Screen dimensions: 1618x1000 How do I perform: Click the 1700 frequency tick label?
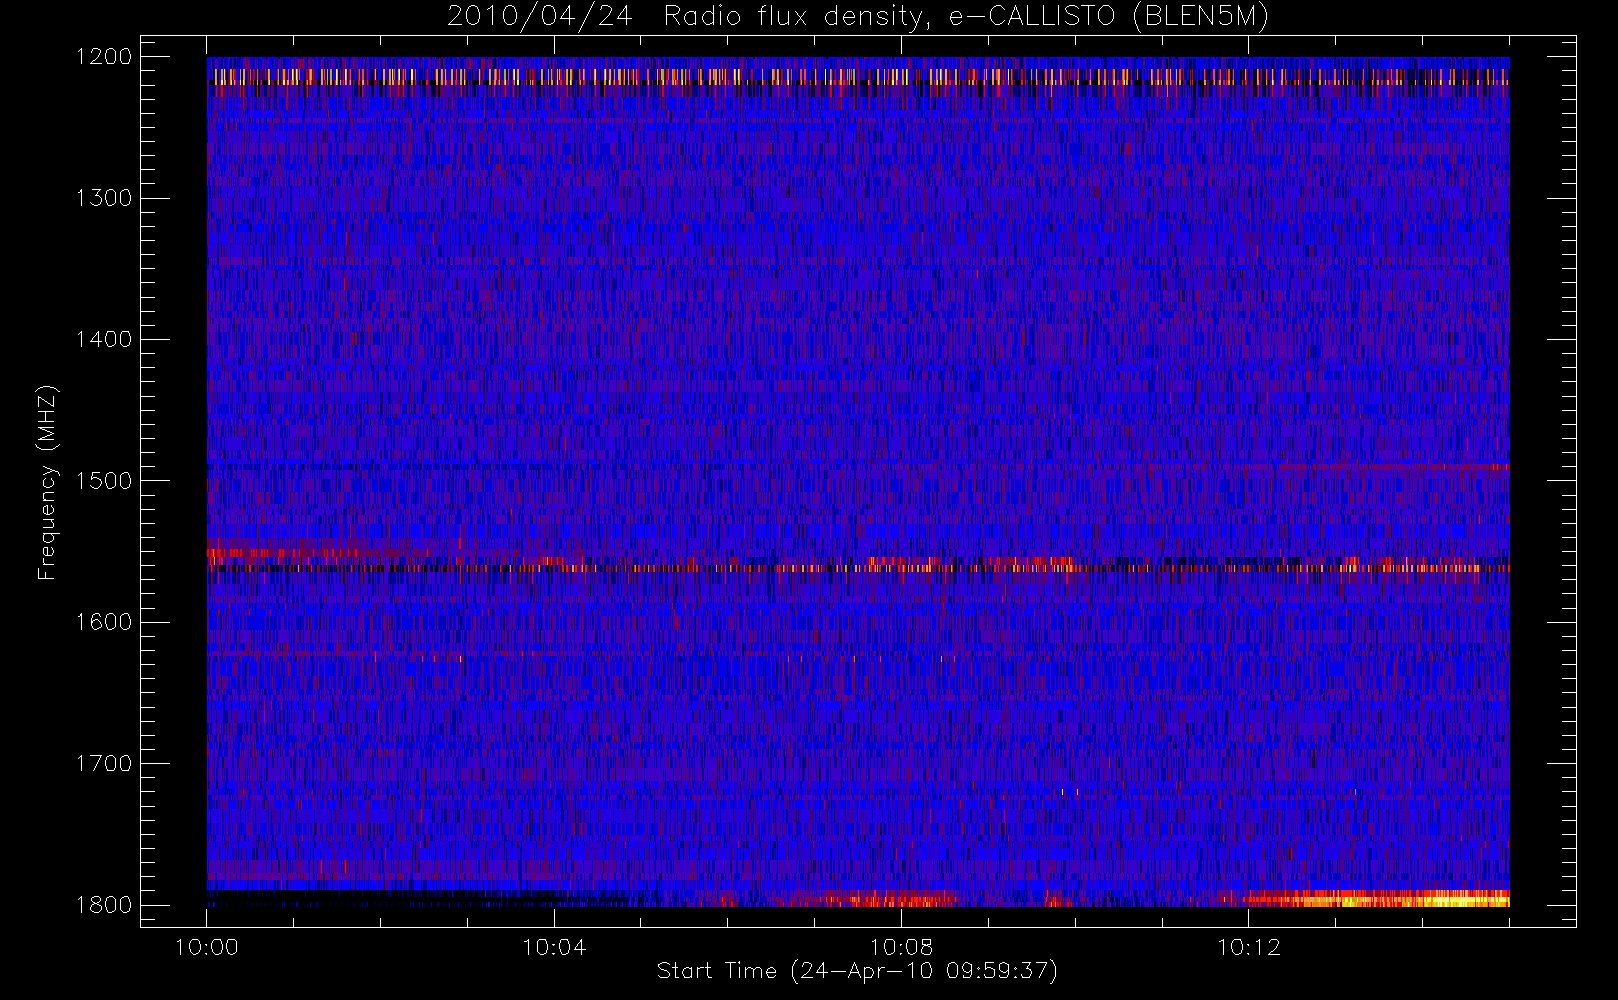pos(104,763)
